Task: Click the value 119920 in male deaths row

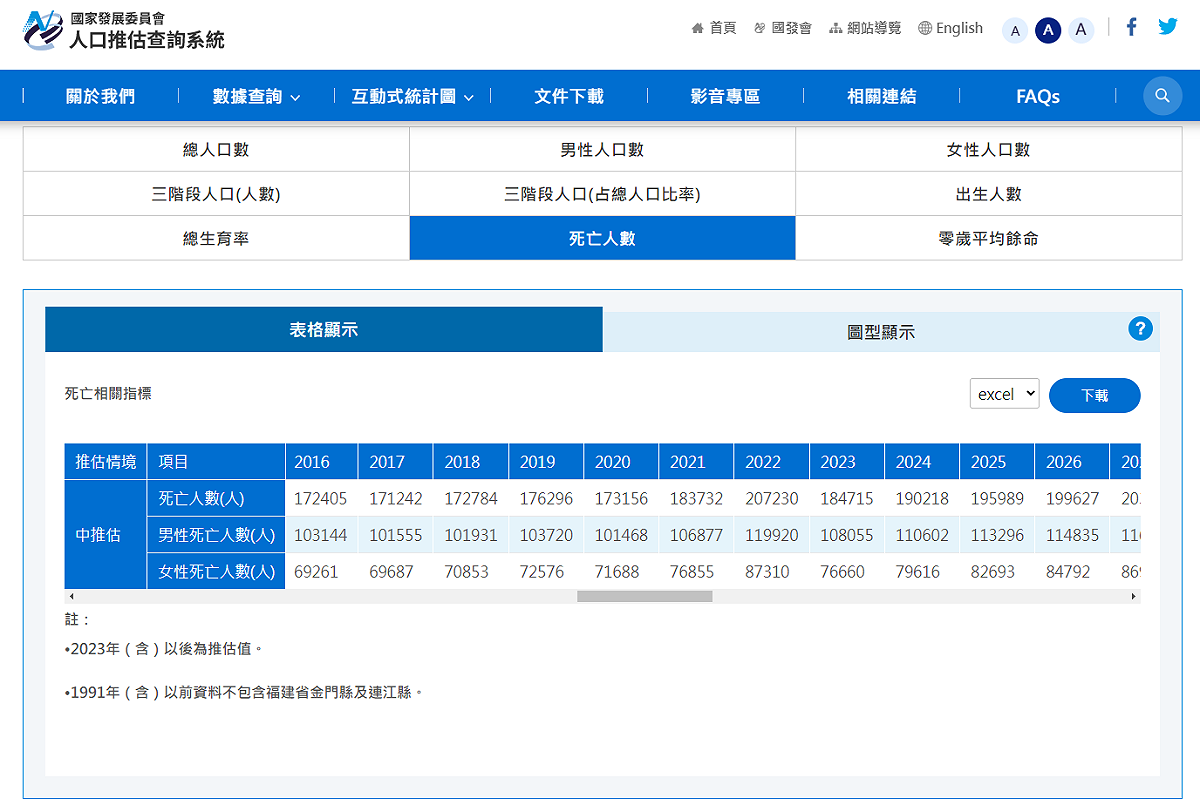Action: (x=771, y=535)
